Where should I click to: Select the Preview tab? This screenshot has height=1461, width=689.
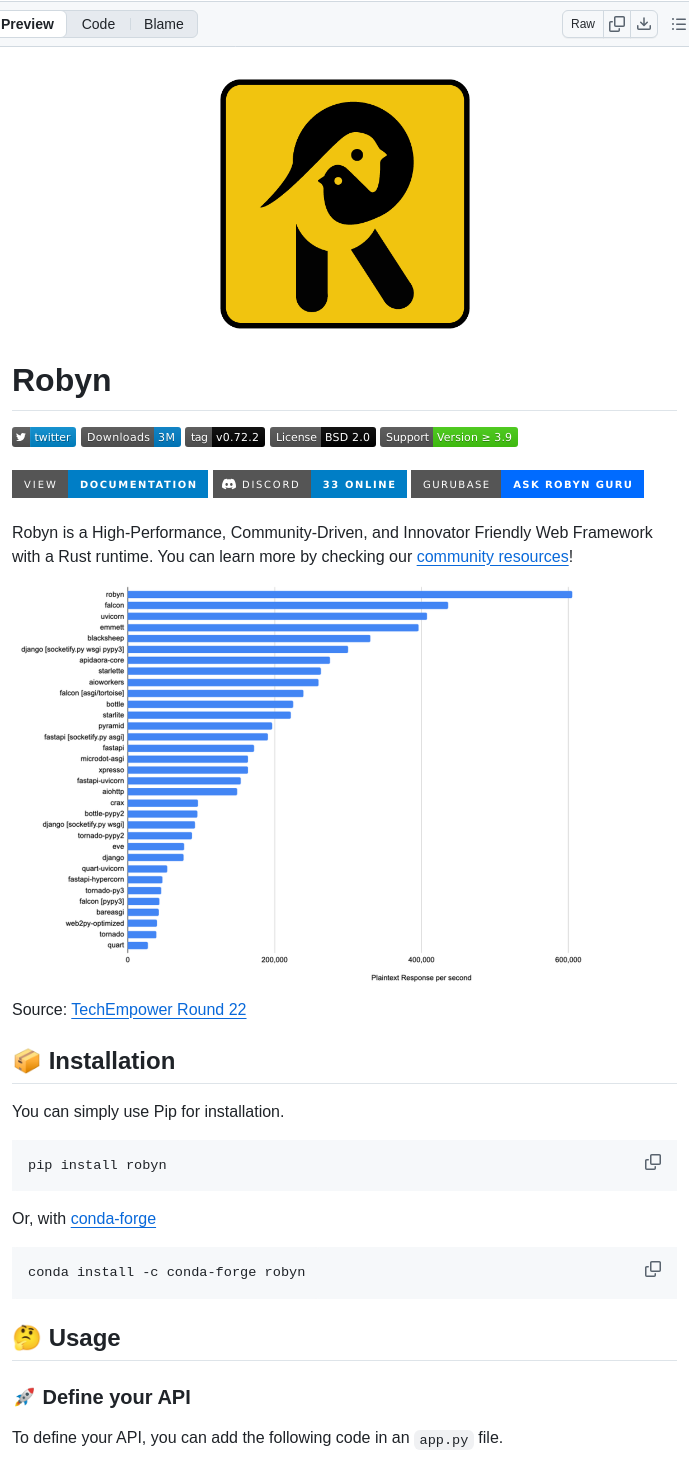(x=28, y=24)
